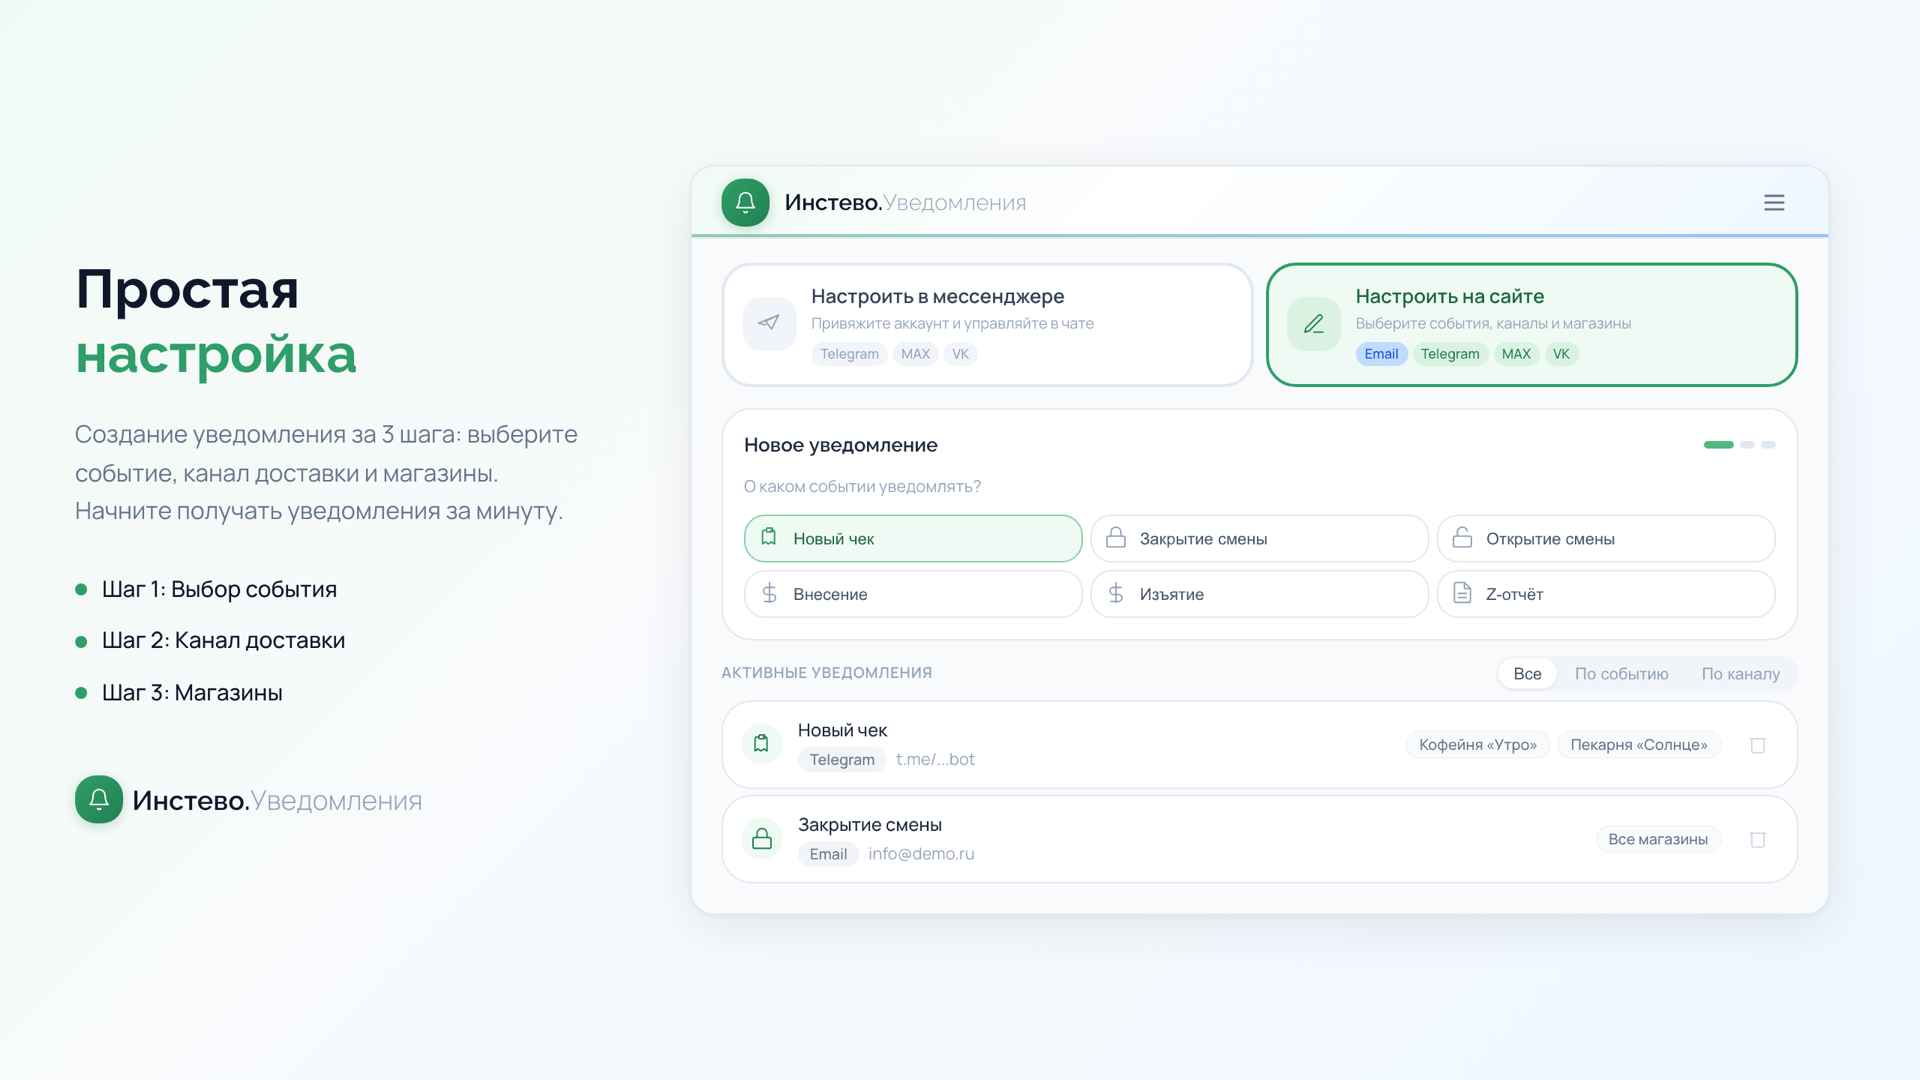The width and height of the screenshot is (1920, 1080).
Task: Click the pencil edit icon
Action: pyautogui.click(x=1313, y=324)
